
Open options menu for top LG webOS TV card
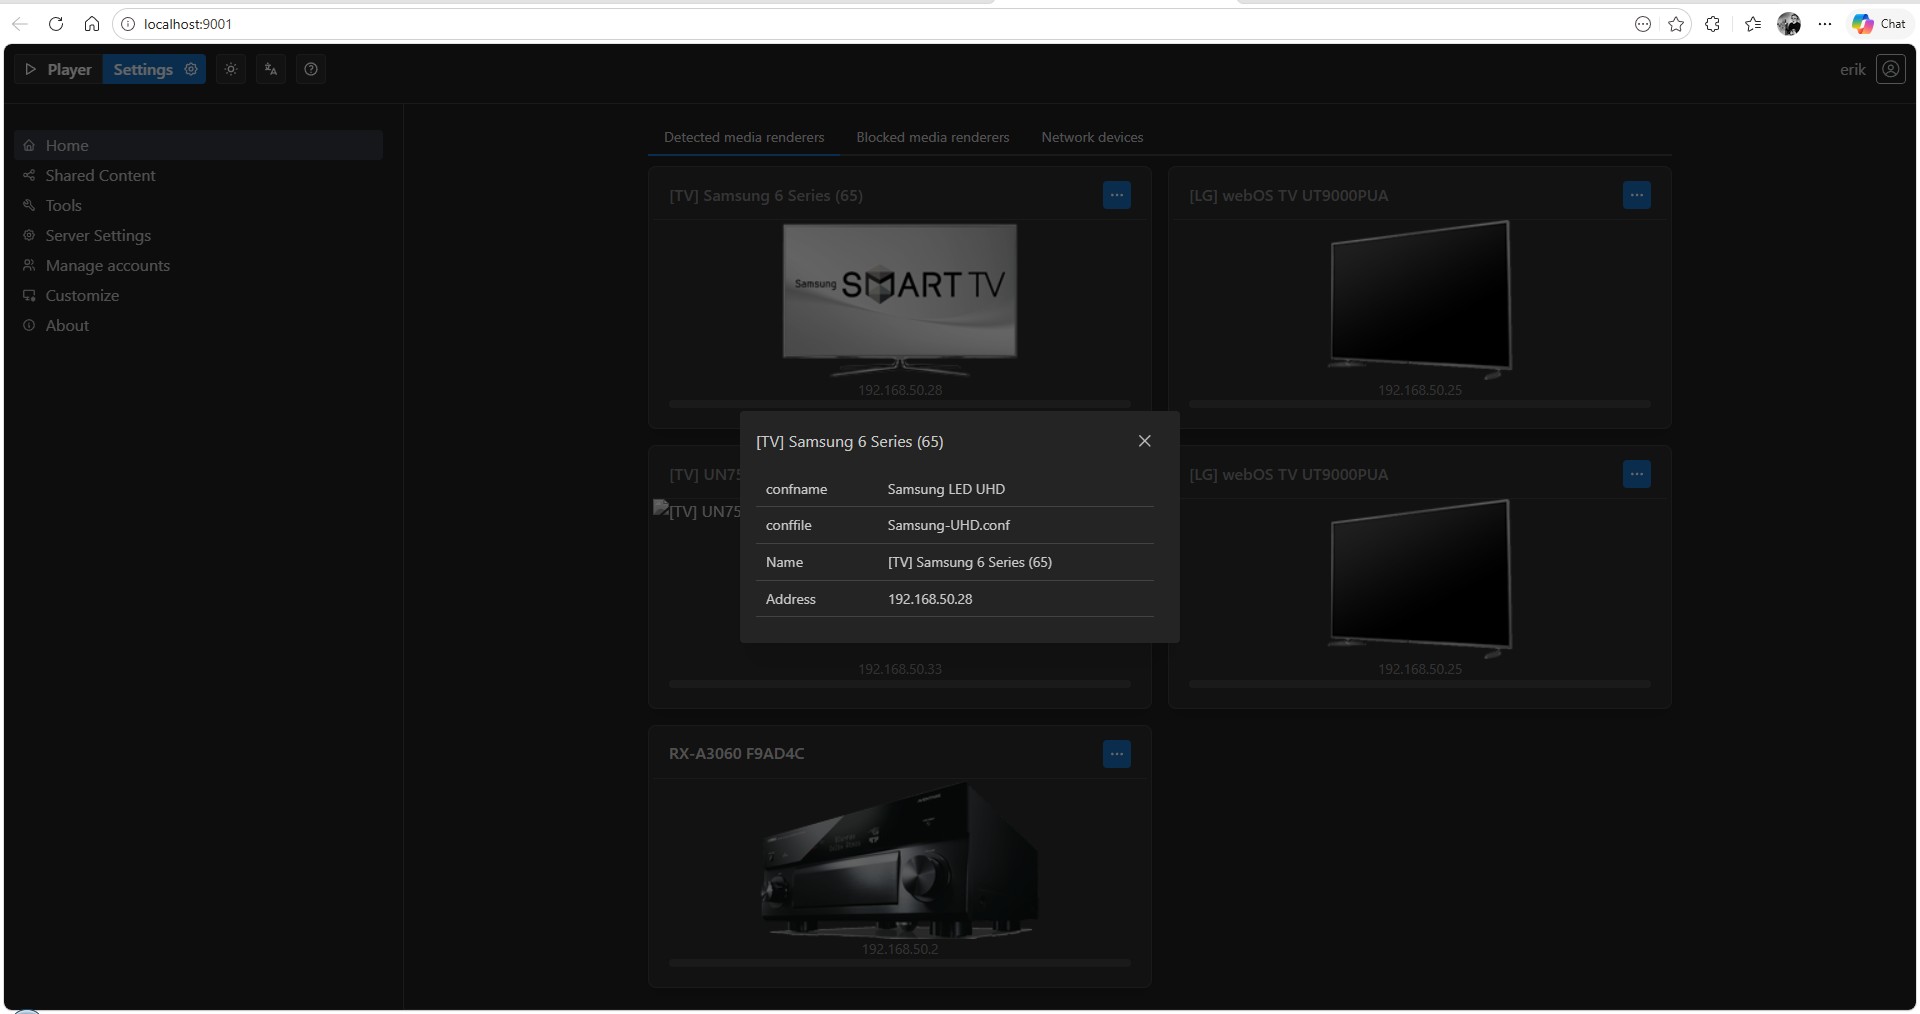pos(1637,195)
